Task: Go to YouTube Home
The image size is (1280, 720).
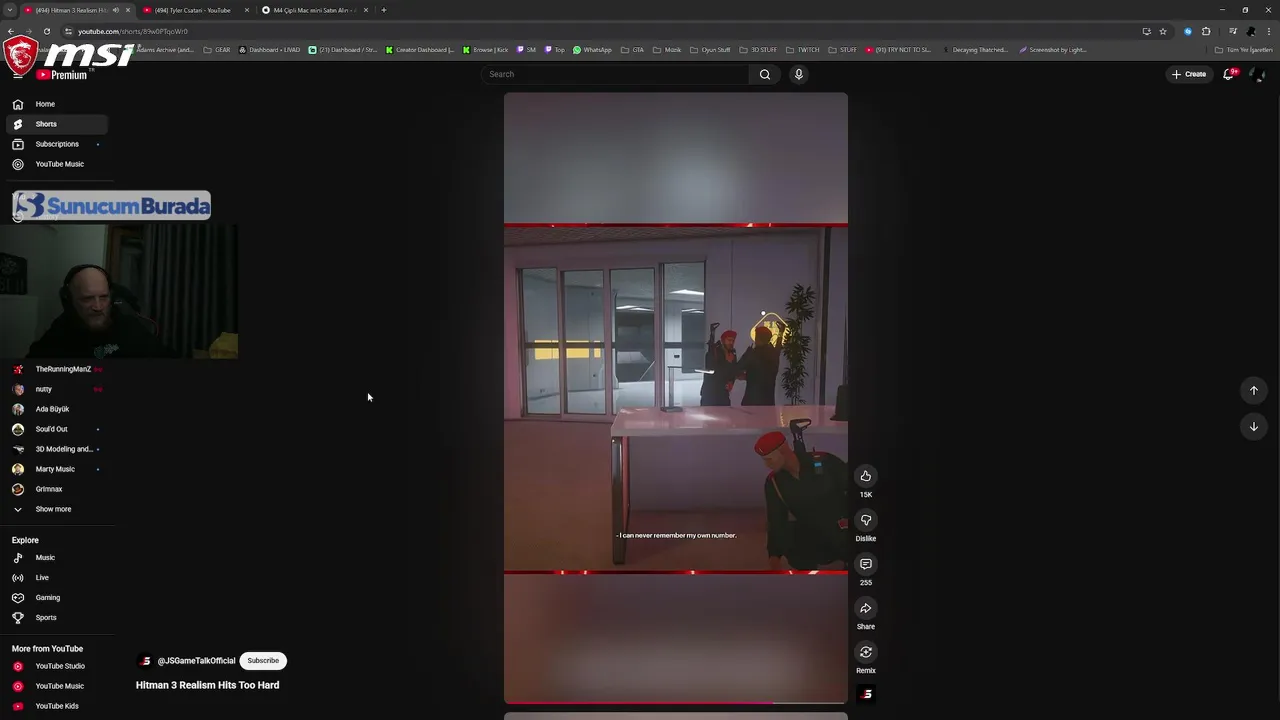Action: coord(45,104)
